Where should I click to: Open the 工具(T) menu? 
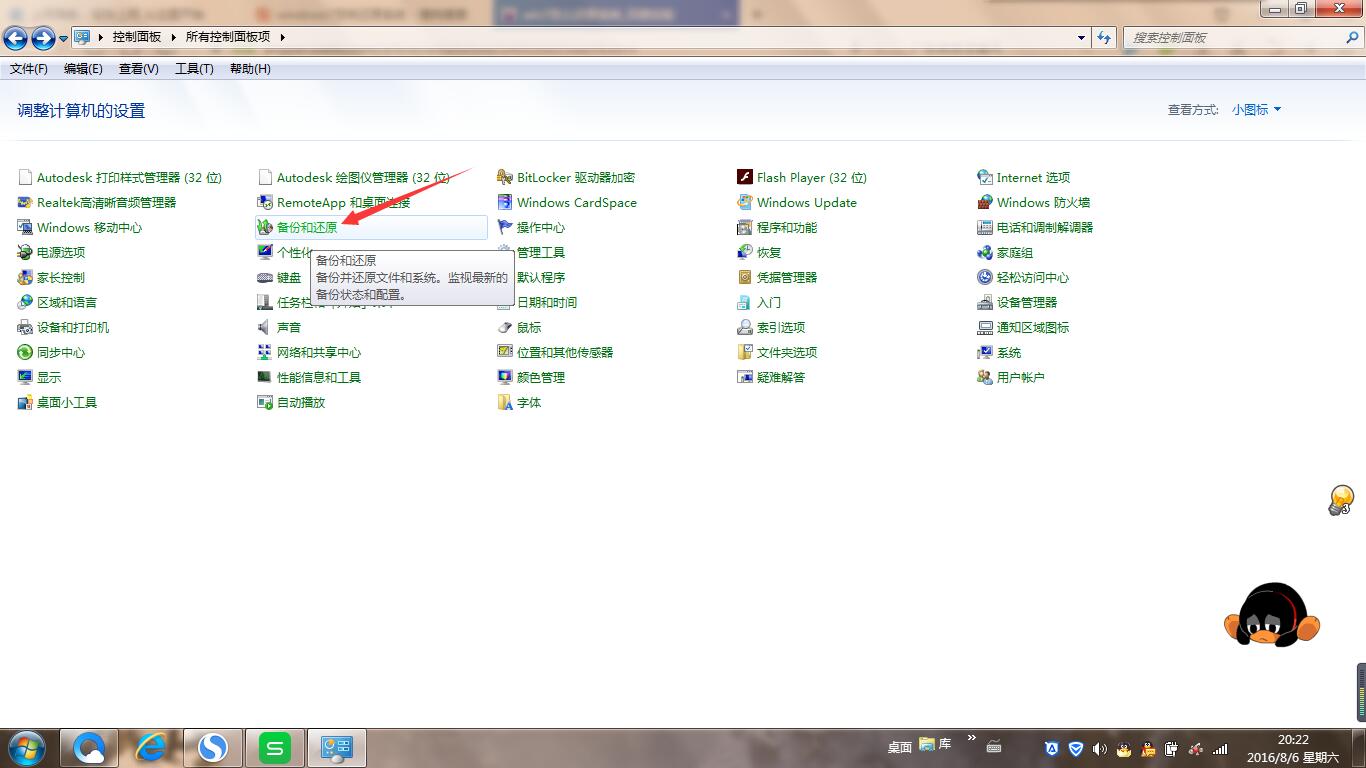click(194, 69)
